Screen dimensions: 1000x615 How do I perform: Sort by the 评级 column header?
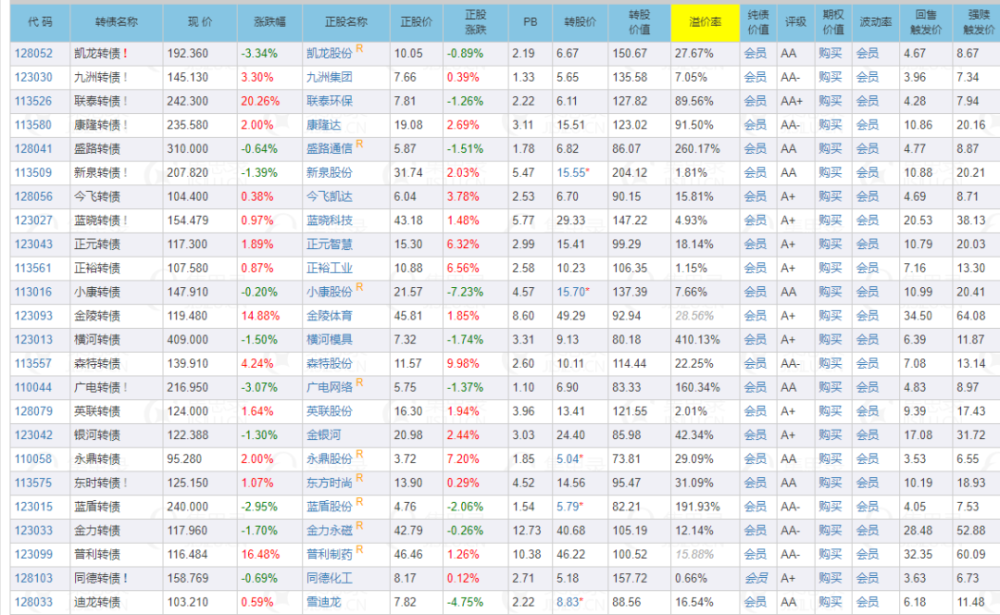795,22
